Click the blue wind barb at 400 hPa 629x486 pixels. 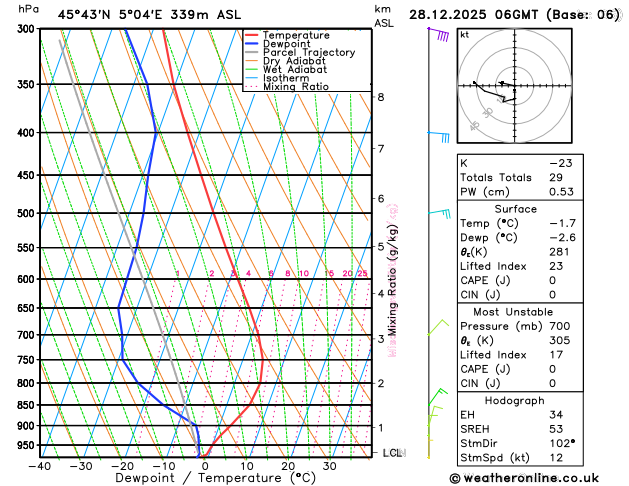tap(439, 137)
